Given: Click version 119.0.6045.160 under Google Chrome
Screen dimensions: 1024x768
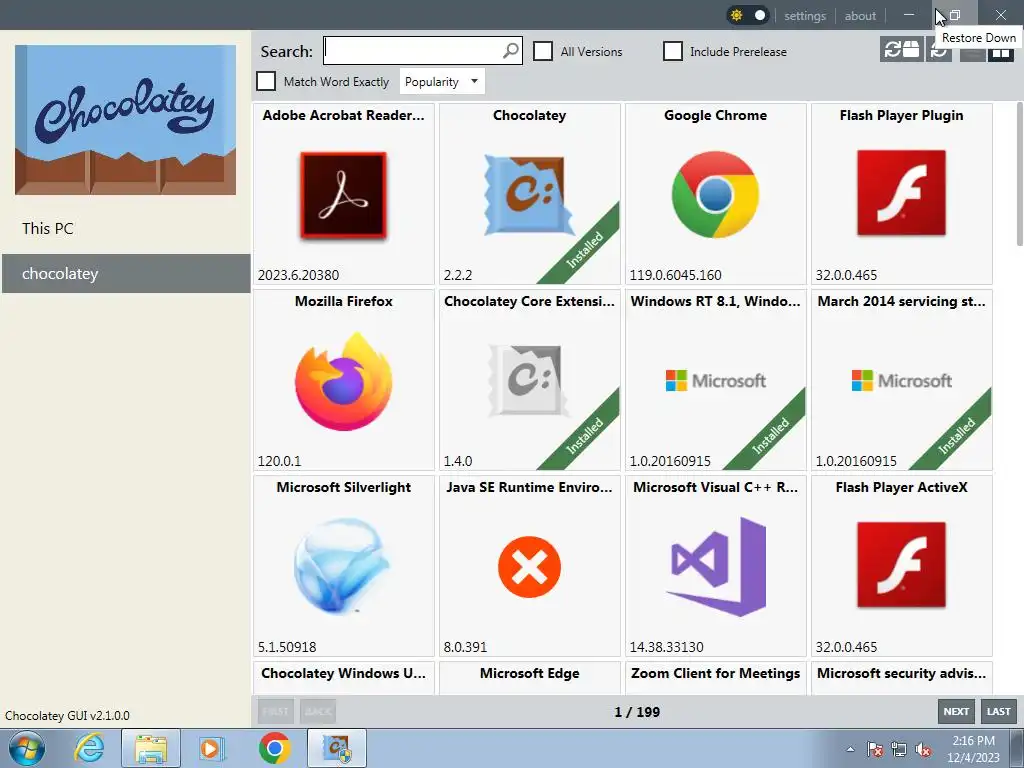Looking at the screenshot, I should point(675,275).
